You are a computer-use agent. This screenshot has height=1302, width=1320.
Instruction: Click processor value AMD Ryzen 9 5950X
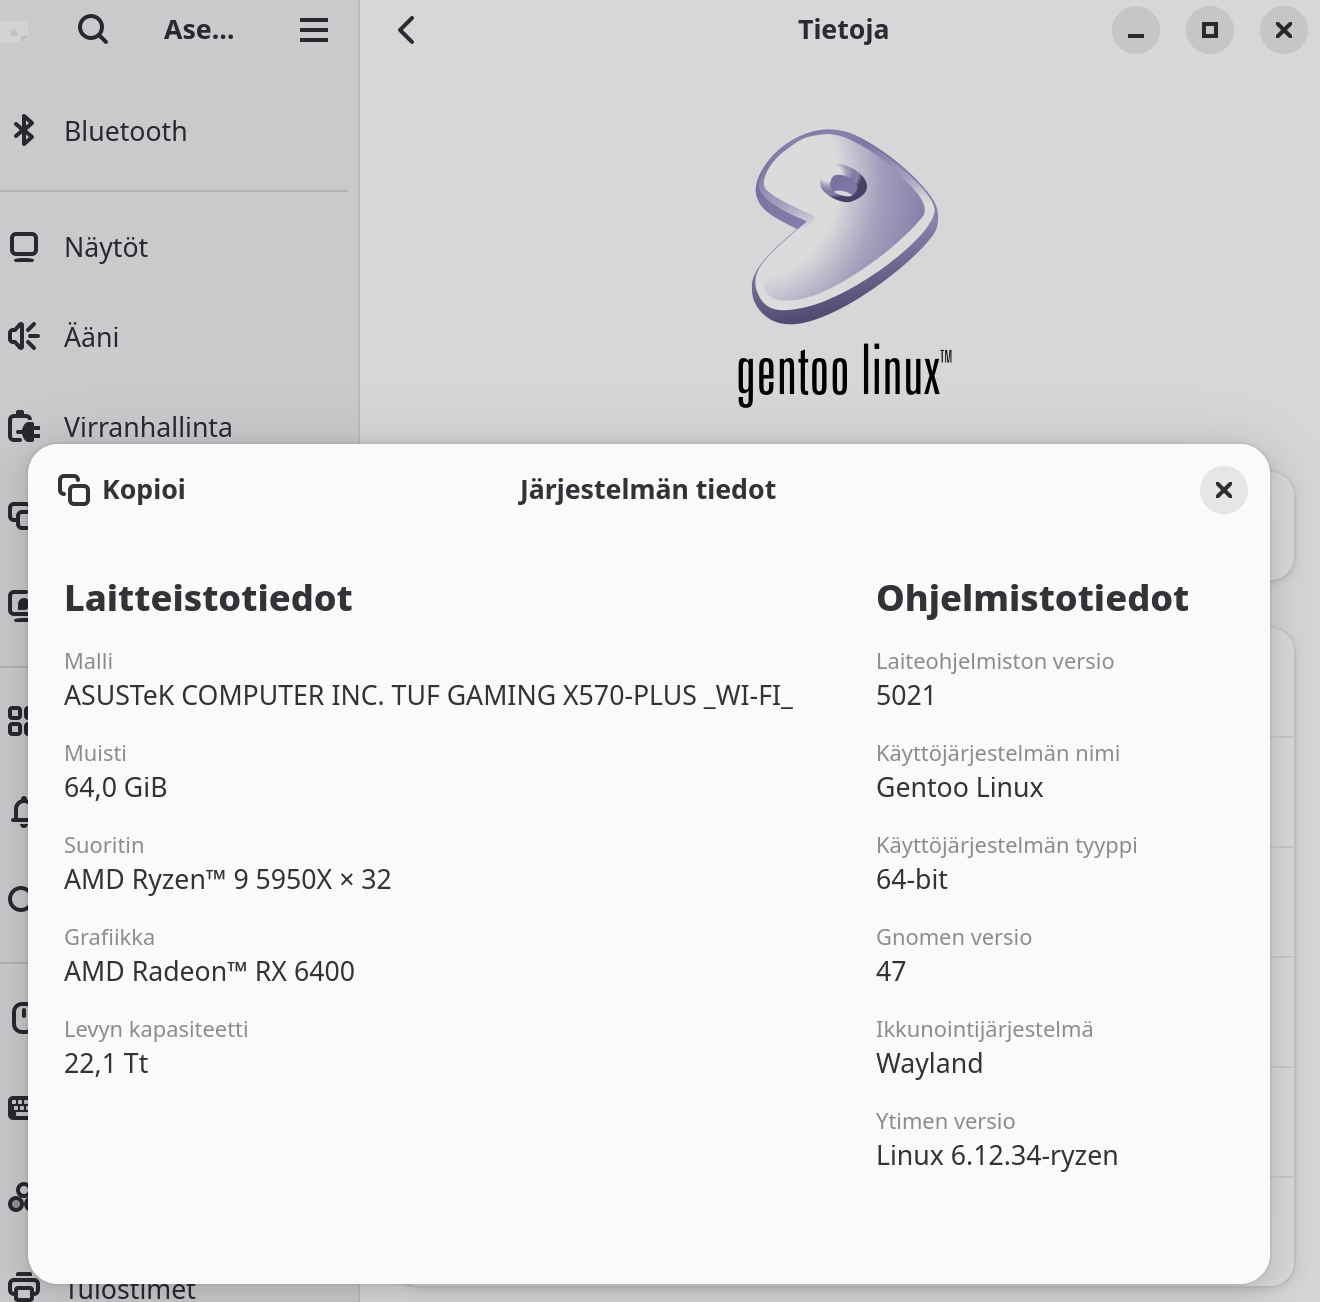point(228,880)
